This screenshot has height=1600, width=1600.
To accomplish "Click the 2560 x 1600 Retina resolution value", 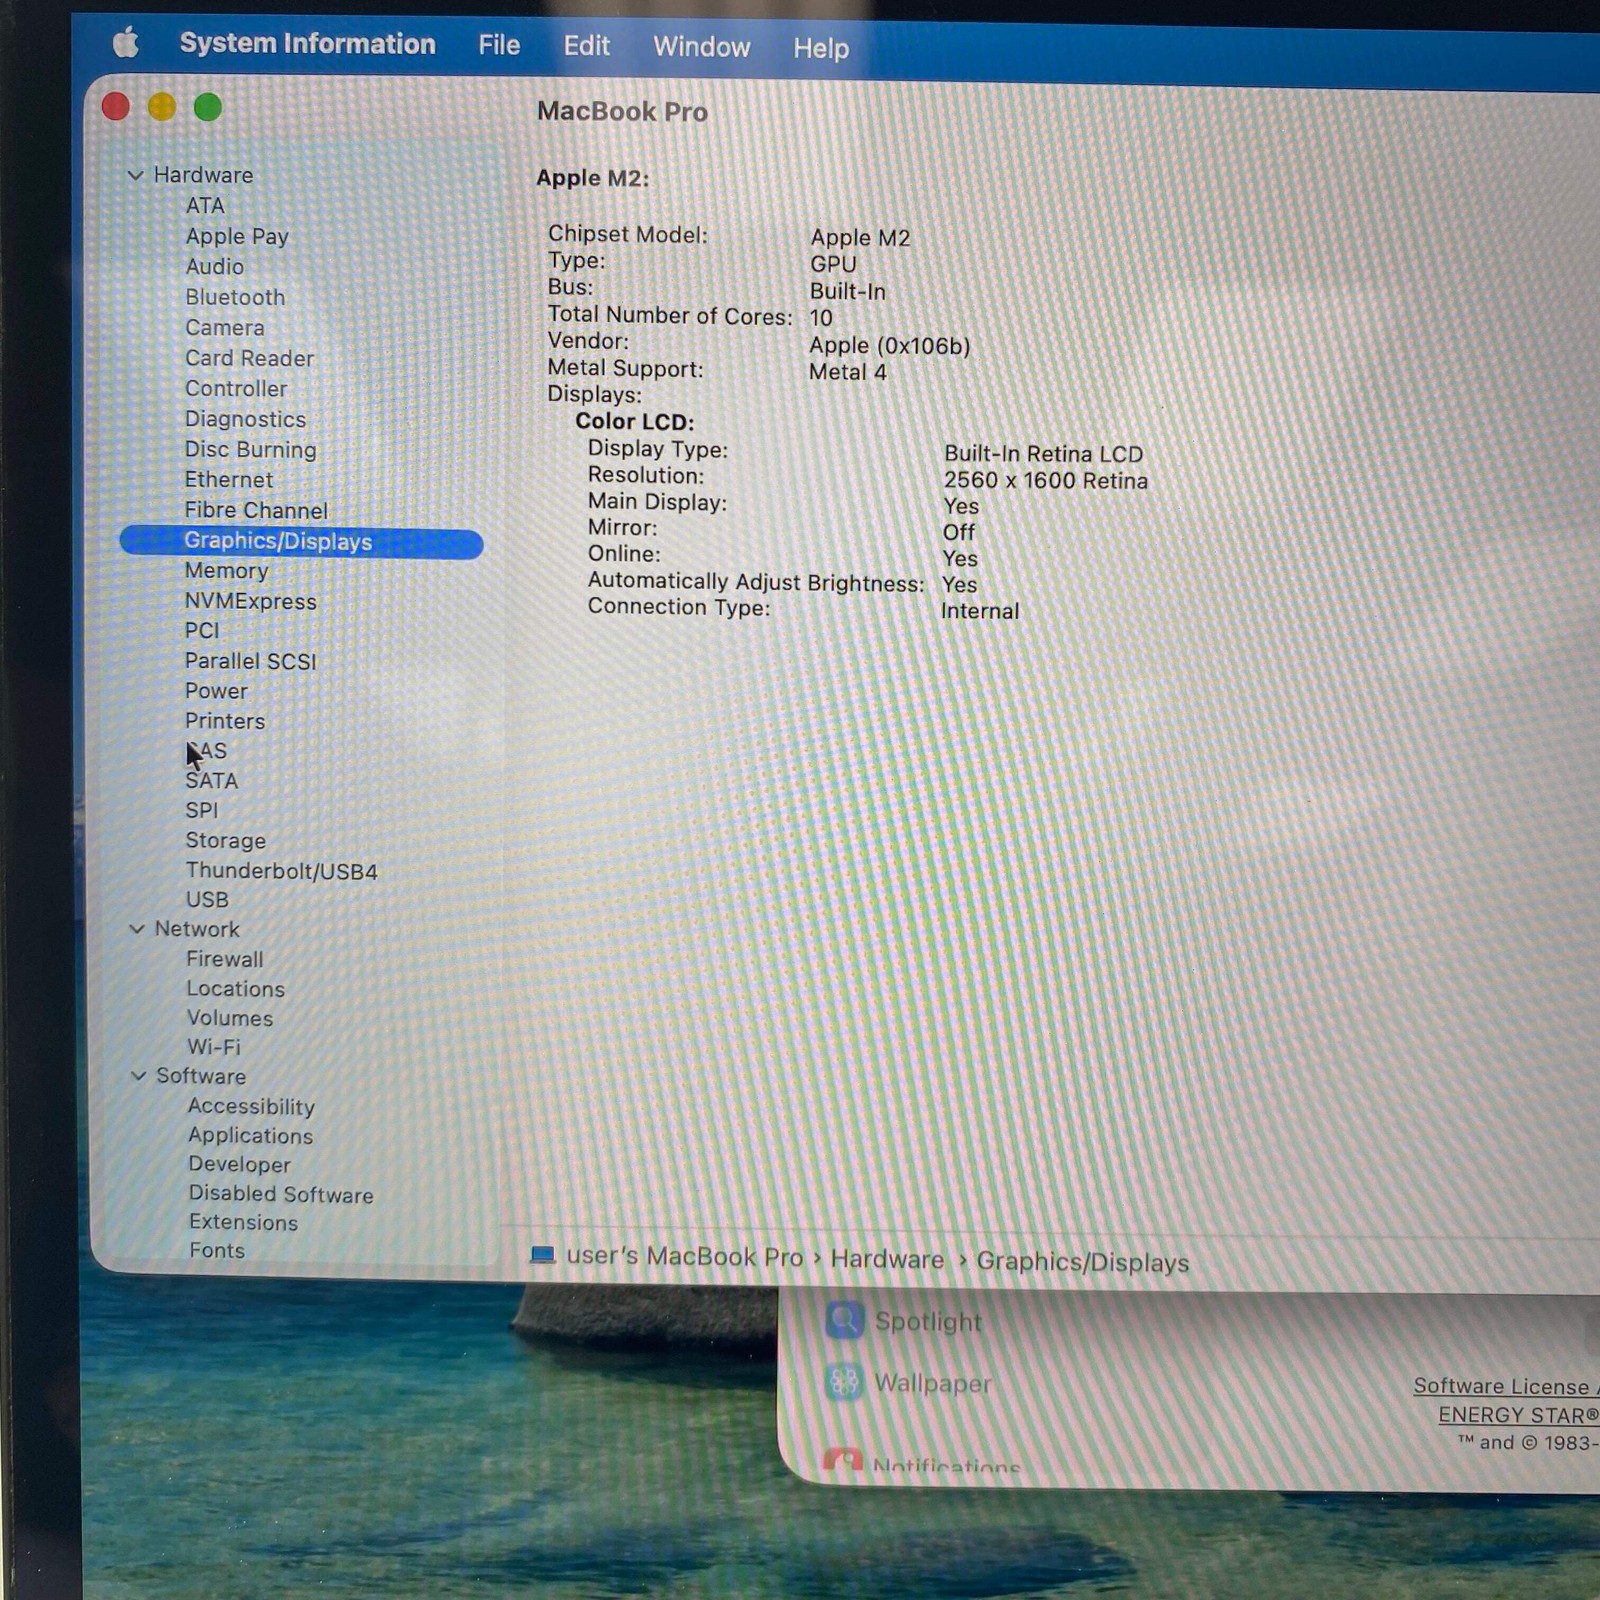I will [1046, 481].
